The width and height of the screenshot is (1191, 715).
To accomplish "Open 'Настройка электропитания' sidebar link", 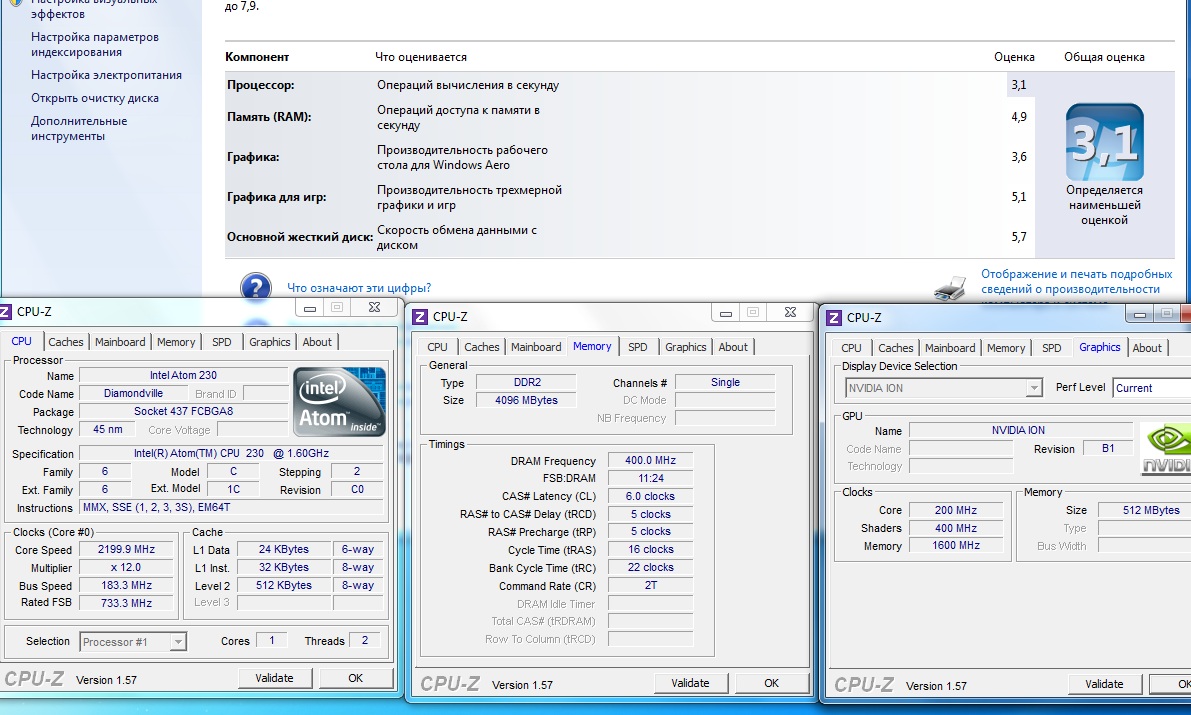I will [x=106, y=75].
